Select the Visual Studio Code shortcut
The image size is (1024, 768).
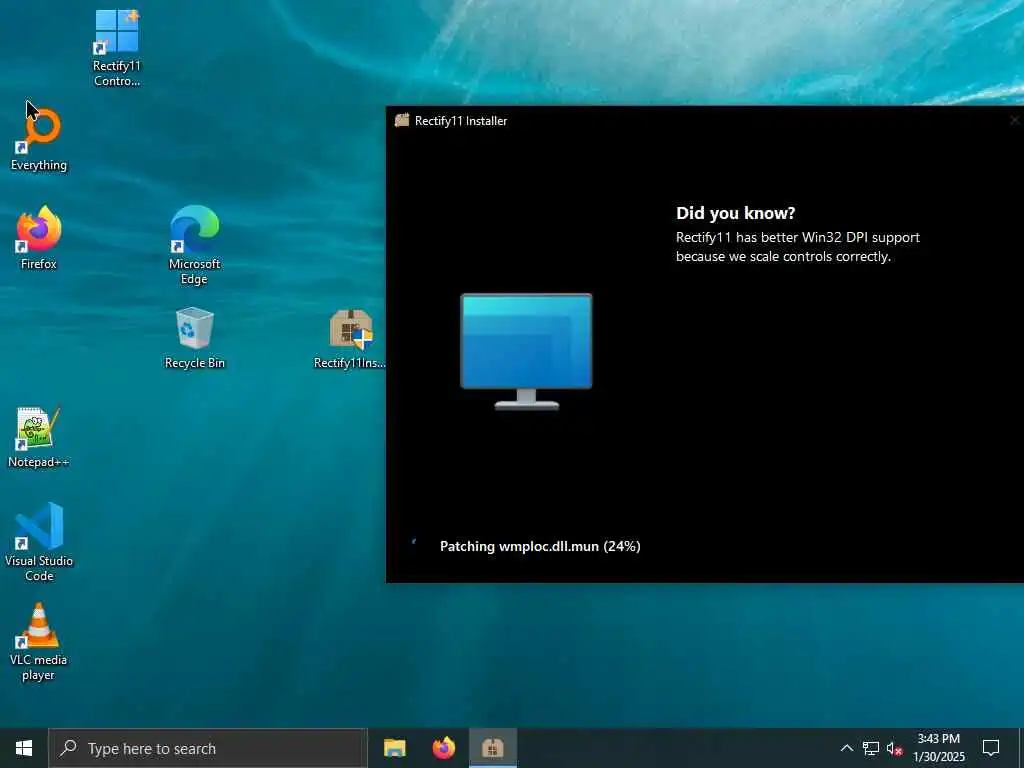tap(39, 541)
